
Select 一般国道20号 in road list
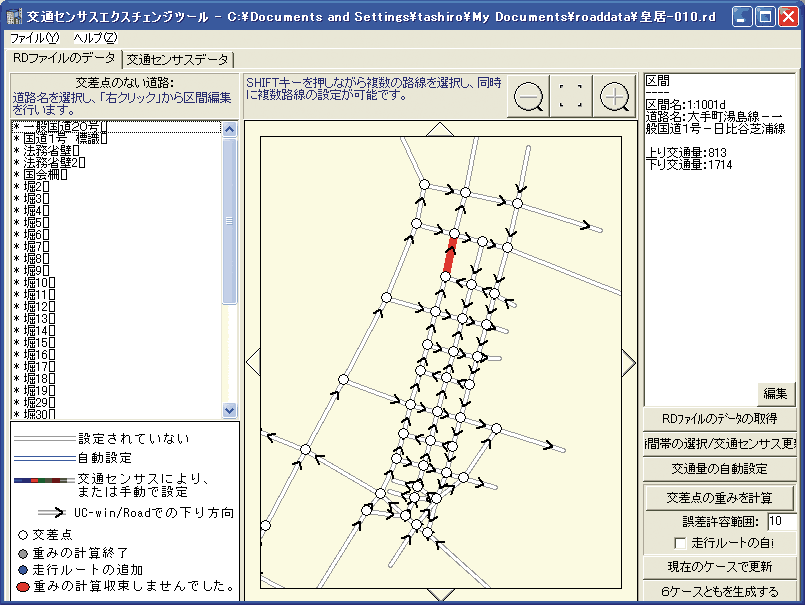[117, 127]
